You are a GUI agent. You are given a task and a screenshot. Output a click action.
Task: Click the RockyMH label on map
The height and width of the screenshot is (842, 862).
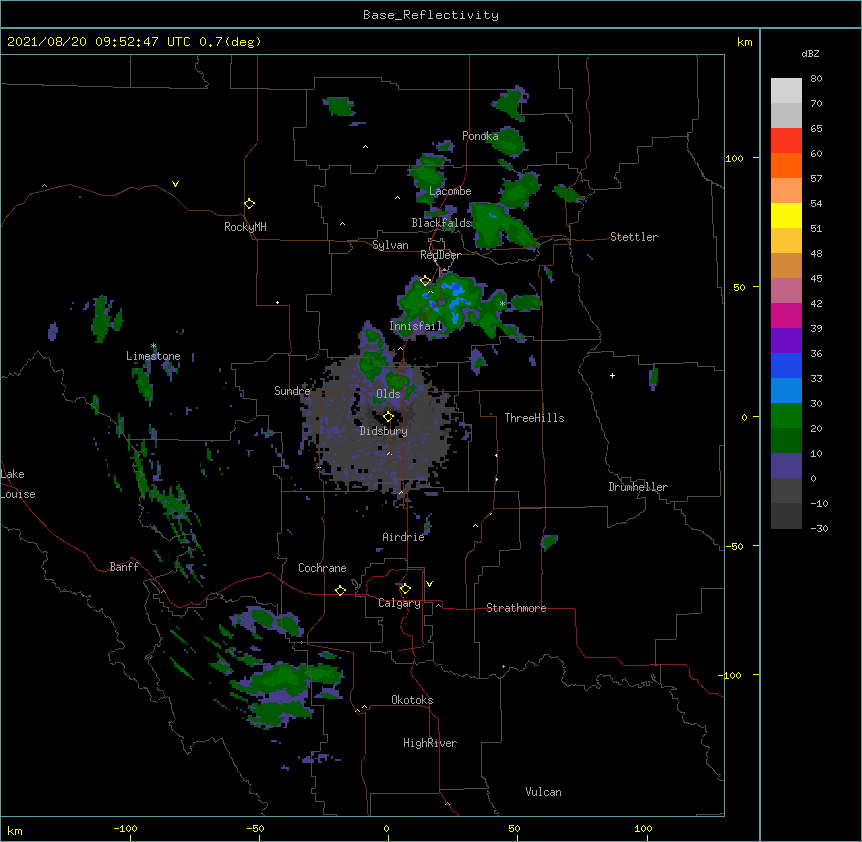[245, 227]
